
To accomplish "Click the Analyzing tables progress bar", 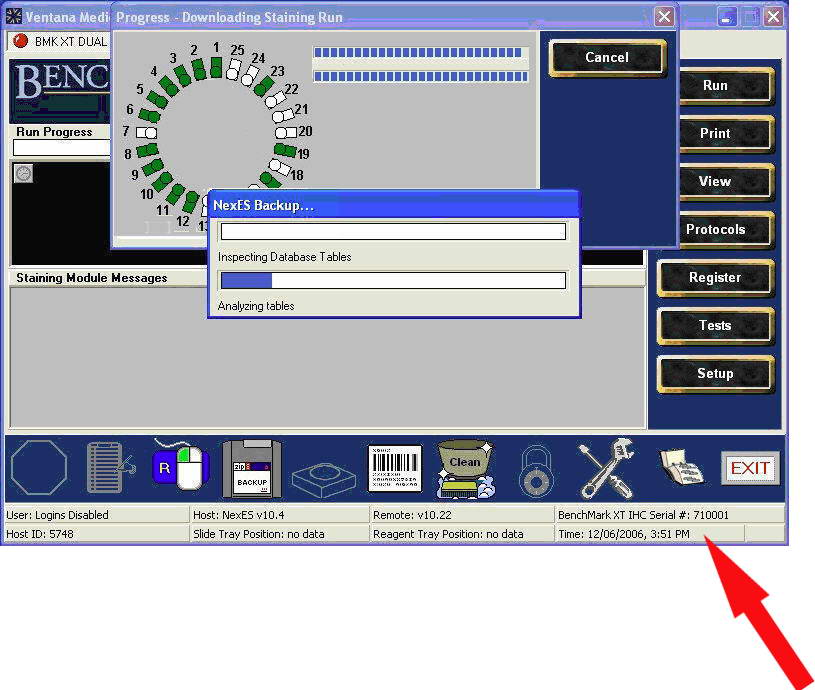I will pos(392,281).
